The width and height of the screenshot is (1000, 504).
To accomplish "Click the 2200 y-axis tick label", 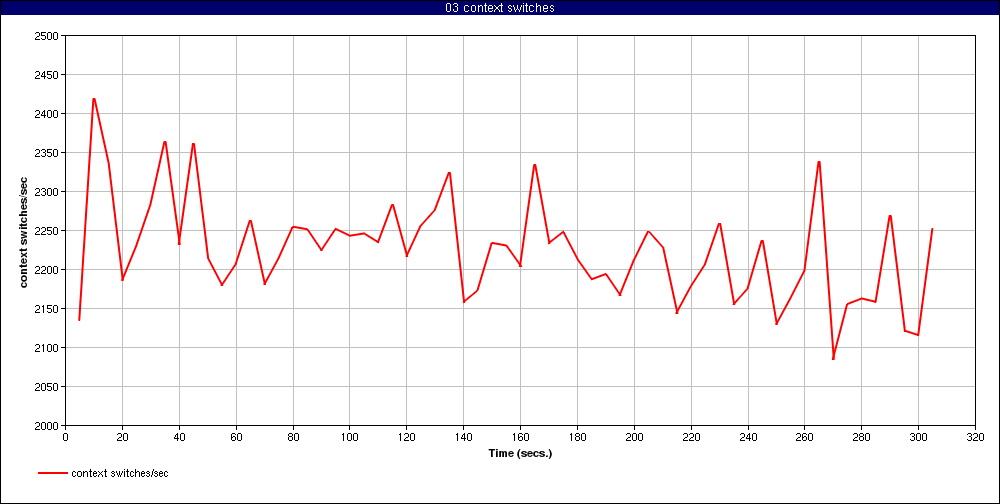I will coord(48,269).
